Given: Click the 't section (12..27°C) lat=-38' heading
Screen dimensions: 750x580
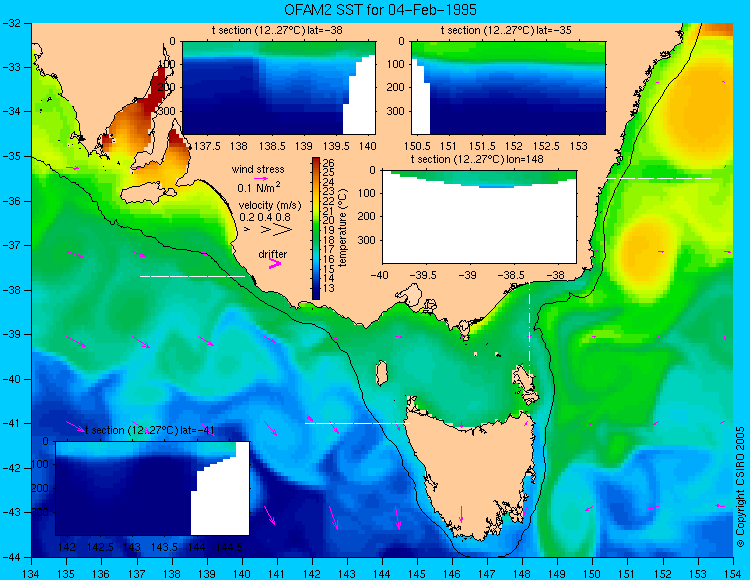Looking at the screenshot, I should click(x=277, y=30).
